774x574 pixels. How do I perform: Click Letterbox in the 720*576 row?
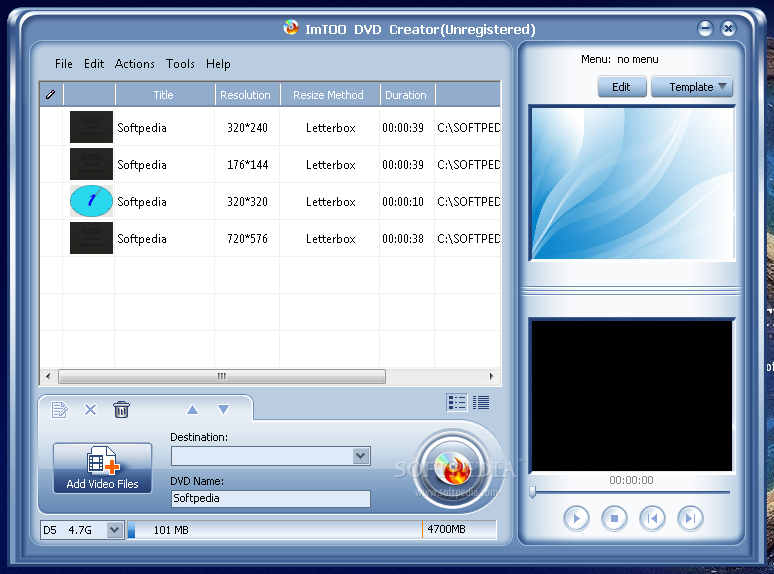click(x=331, y=239)
